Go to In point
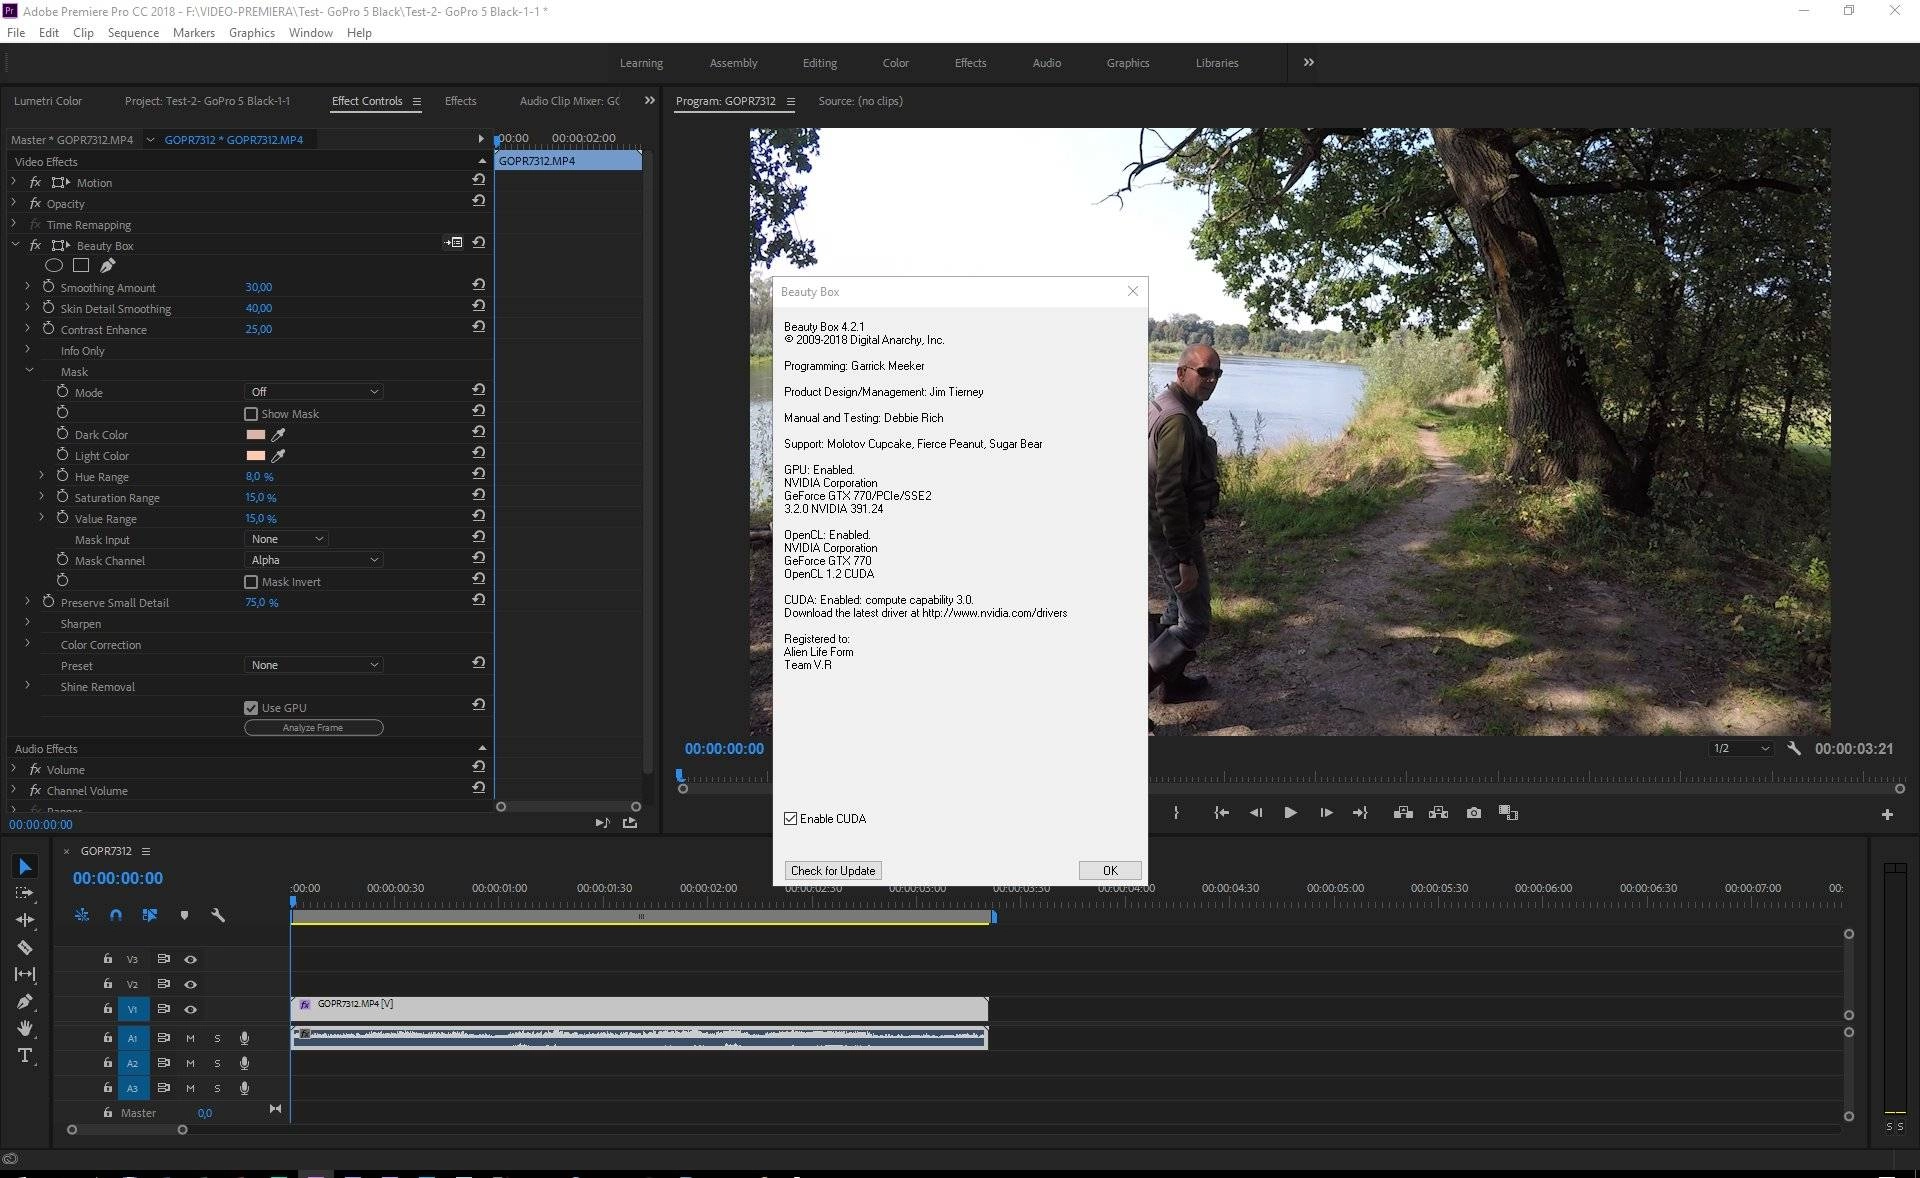This screenshot has height=1178, width=1920. click(x=1221, y=813)
